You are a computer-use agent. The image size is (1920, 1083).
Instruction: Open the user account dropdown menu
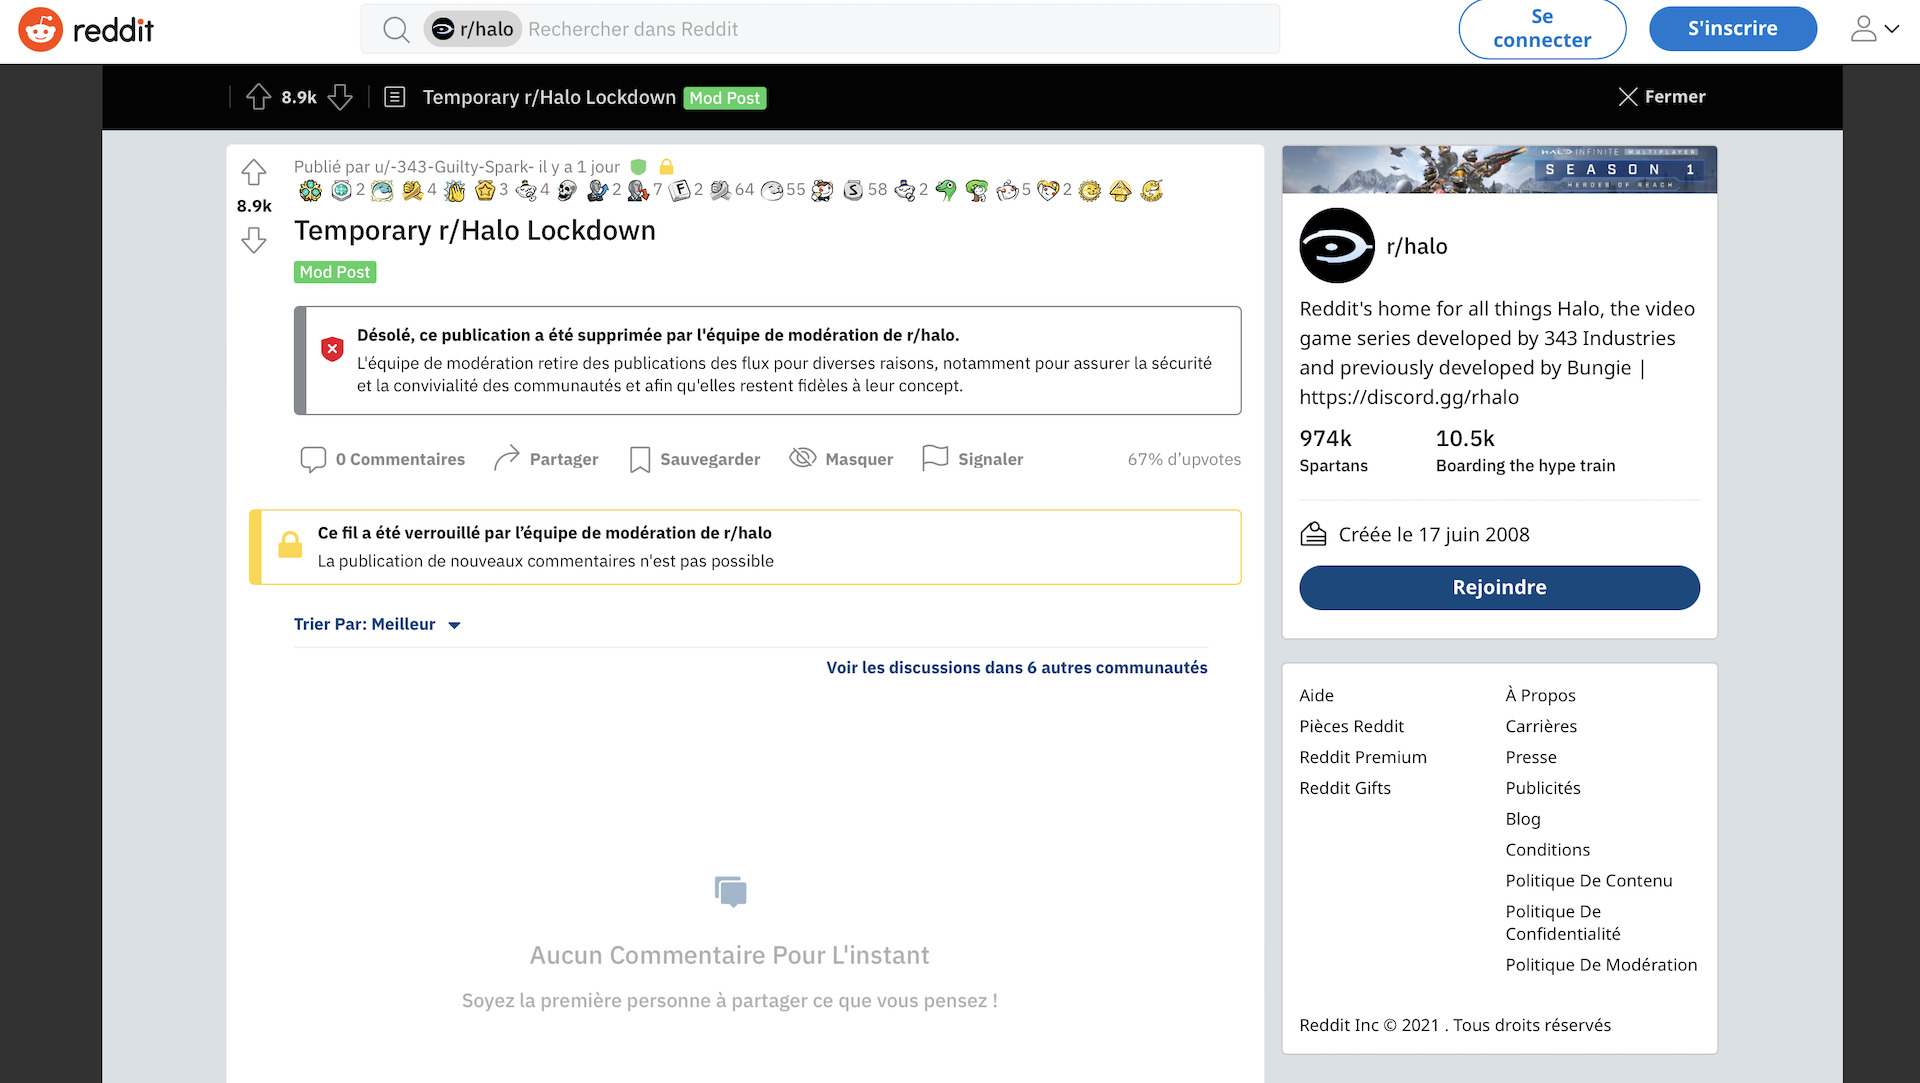pyautogui.click(x=1874, y=29)
